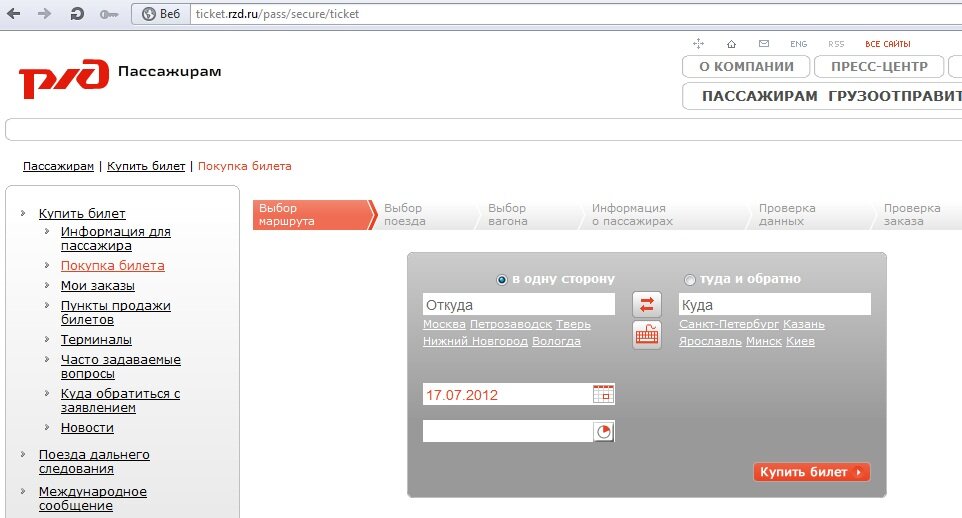Open the RSS link
Screen dimensions: 962x518
click(x=836, y=44)
